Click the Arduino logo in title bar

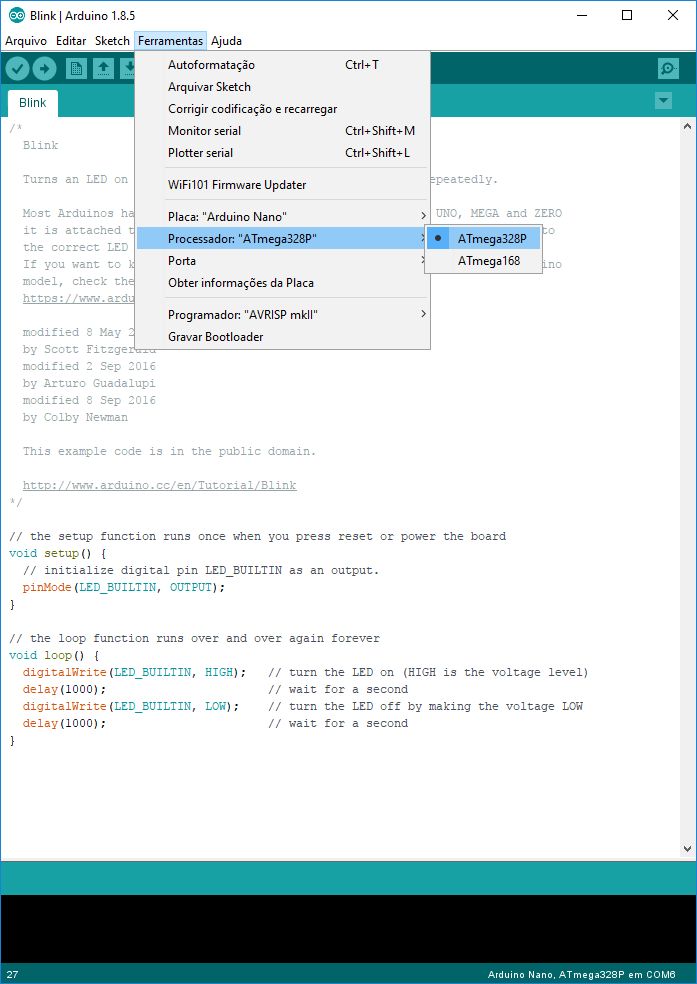(17, 15)
